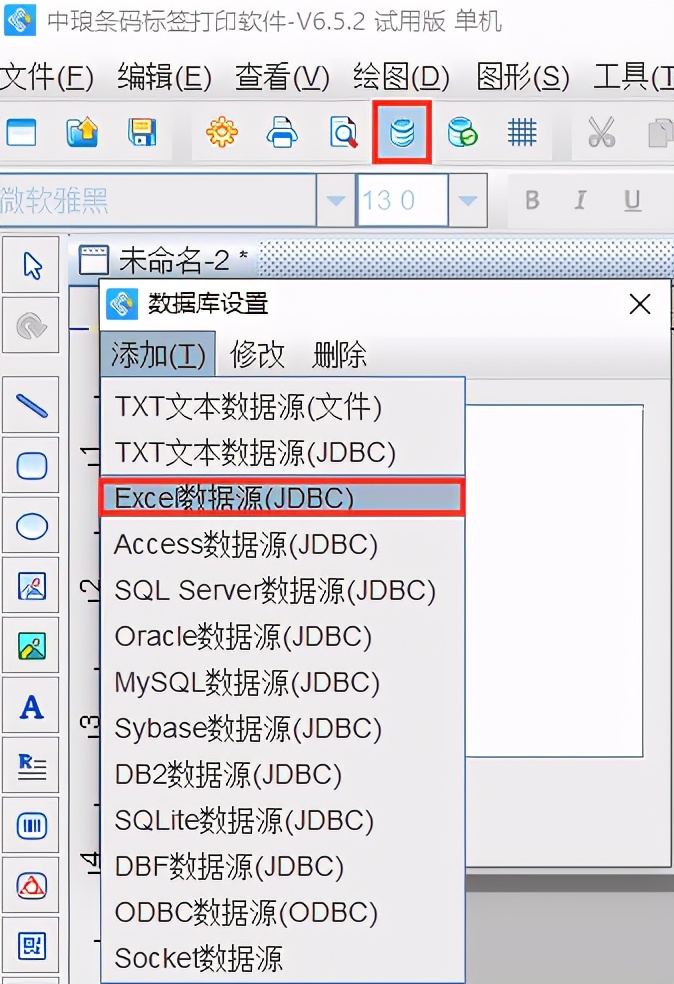Toggle the grid display icon
The width and height of the screenshot is (674, 984).
522,132
